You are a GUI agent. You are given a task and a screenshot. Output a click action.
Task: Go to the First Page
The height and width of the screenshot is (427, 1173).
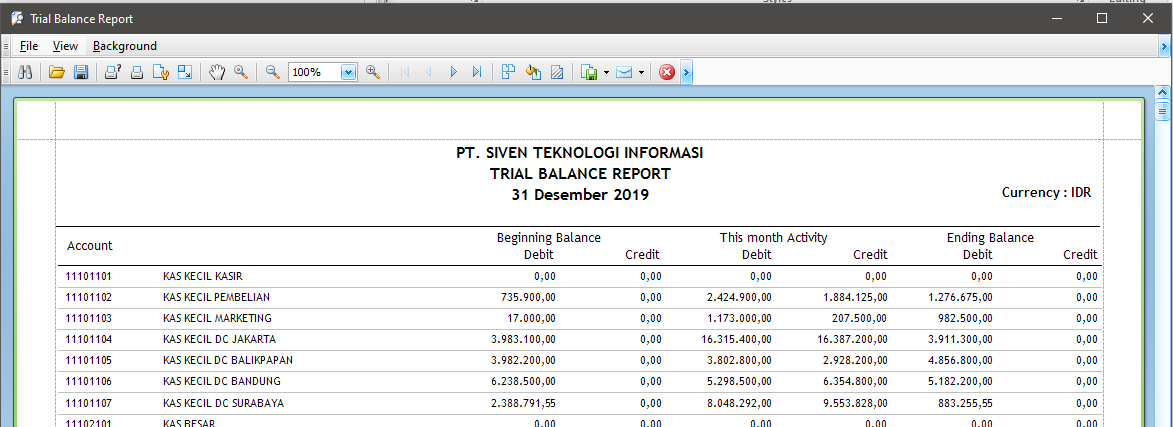[405, 72]
